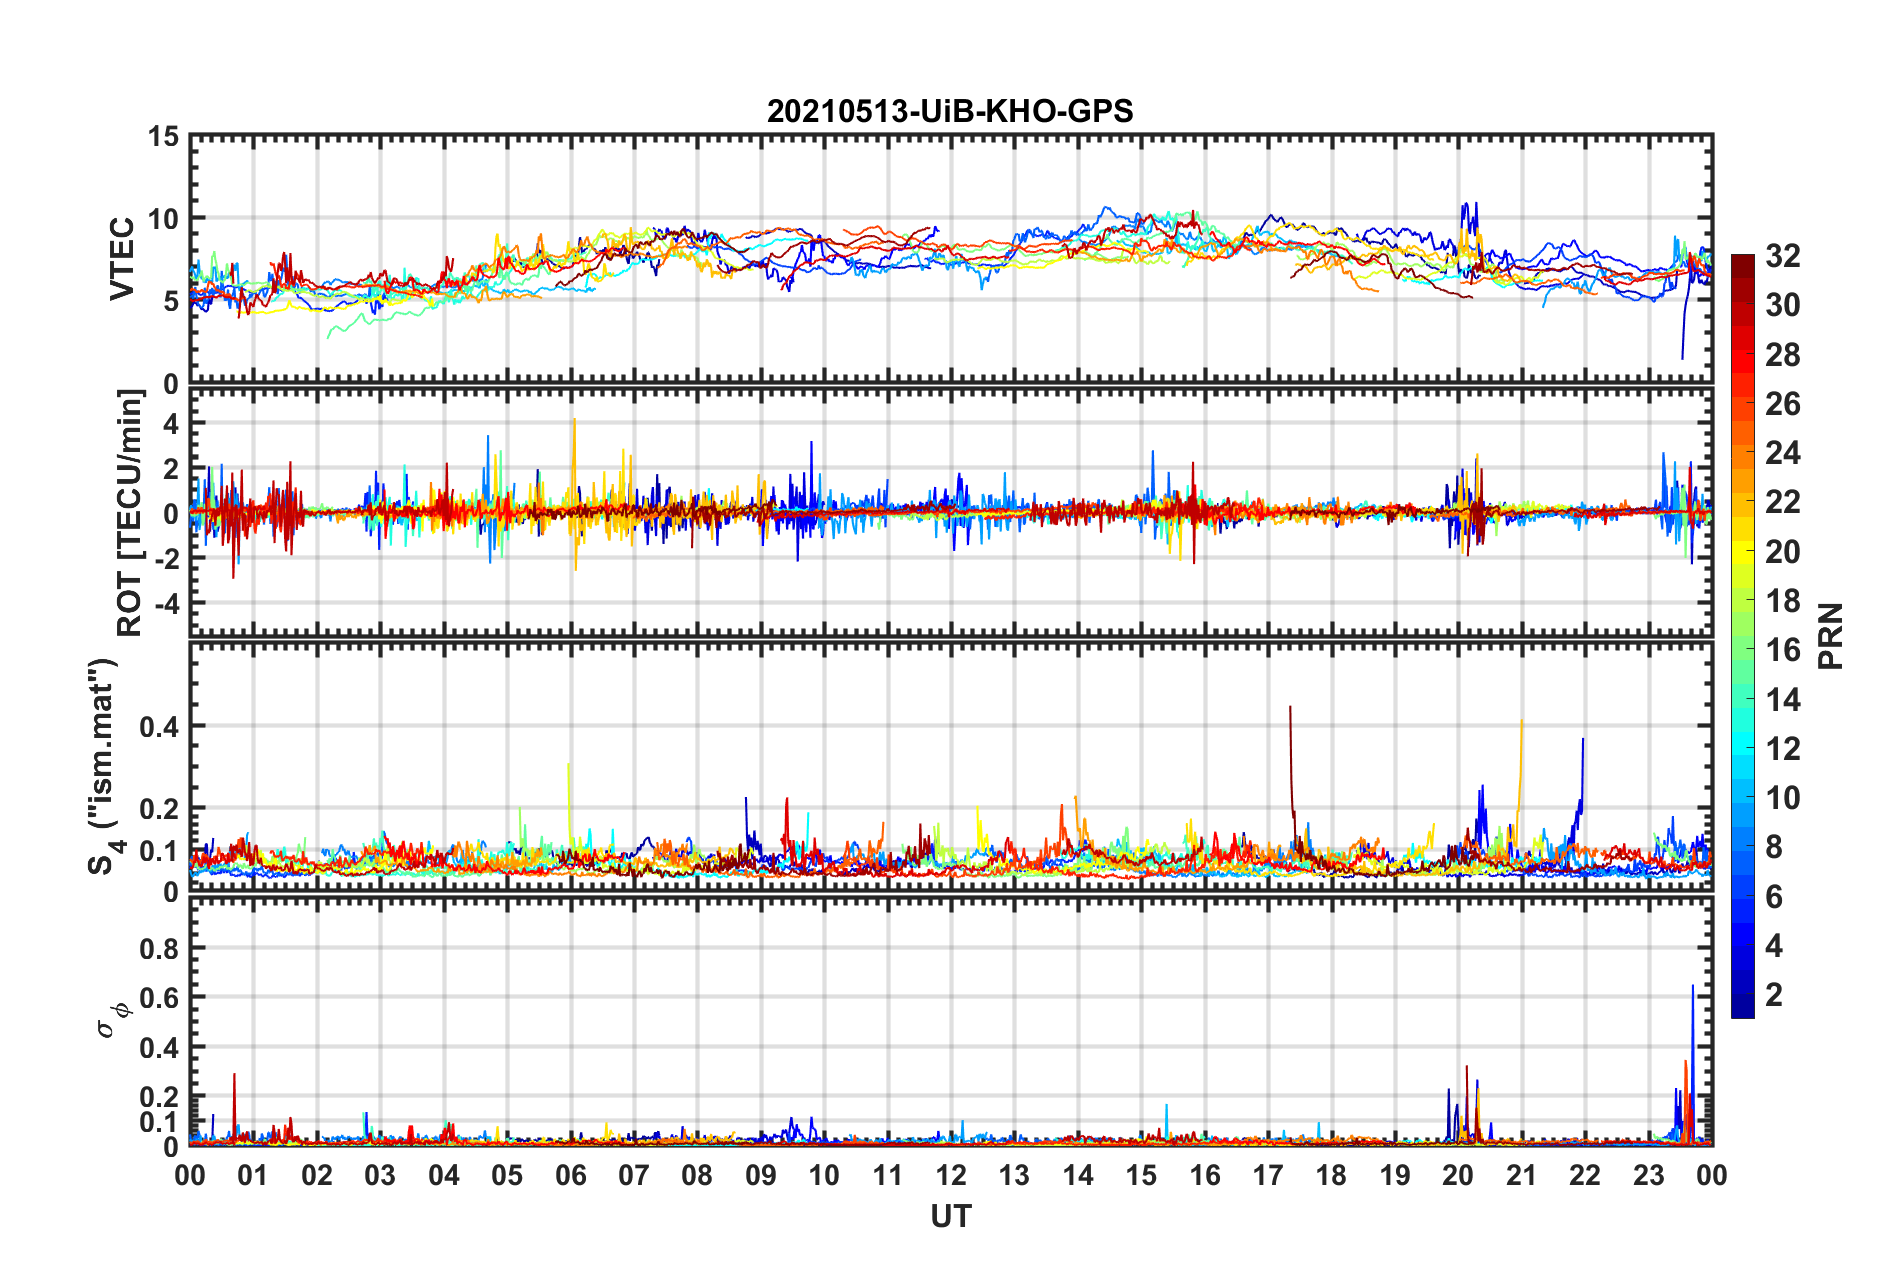Click VTEC axis tick 10
The height and width of the screenshot is (1272, 1902).
coord(163,219)
